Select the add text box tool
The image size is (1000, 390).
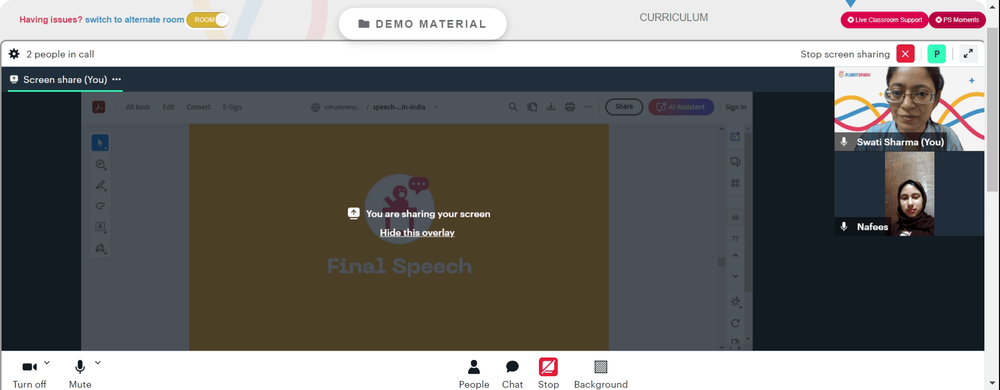tap(100, 227)
